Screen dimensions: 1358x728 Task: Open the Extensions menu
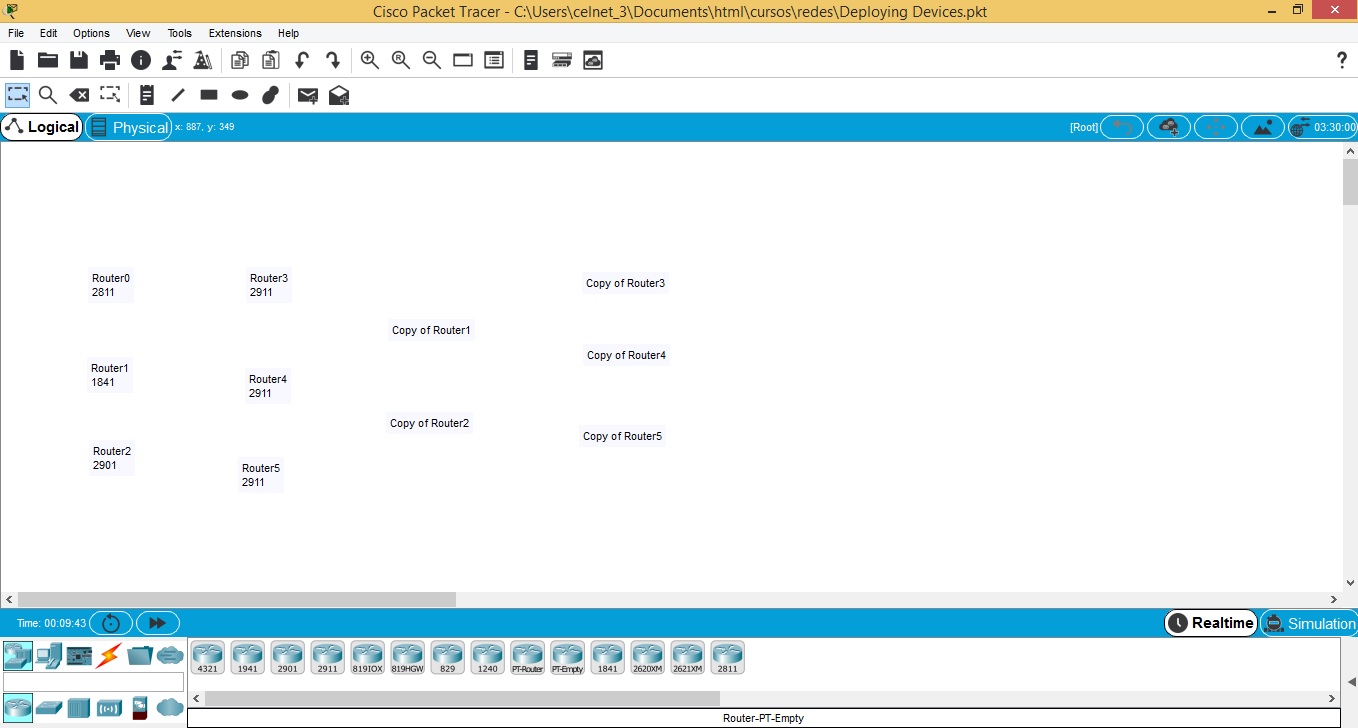coord(235,33)
